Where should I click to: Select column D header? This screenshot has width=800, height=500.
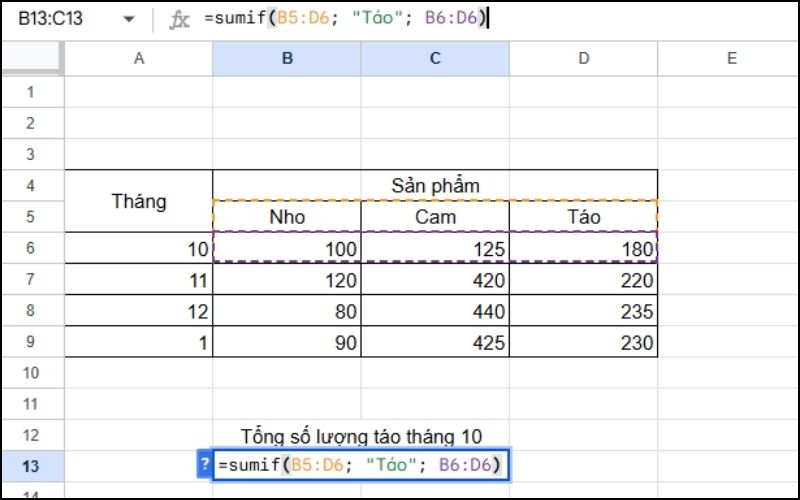tap(583, 58)
